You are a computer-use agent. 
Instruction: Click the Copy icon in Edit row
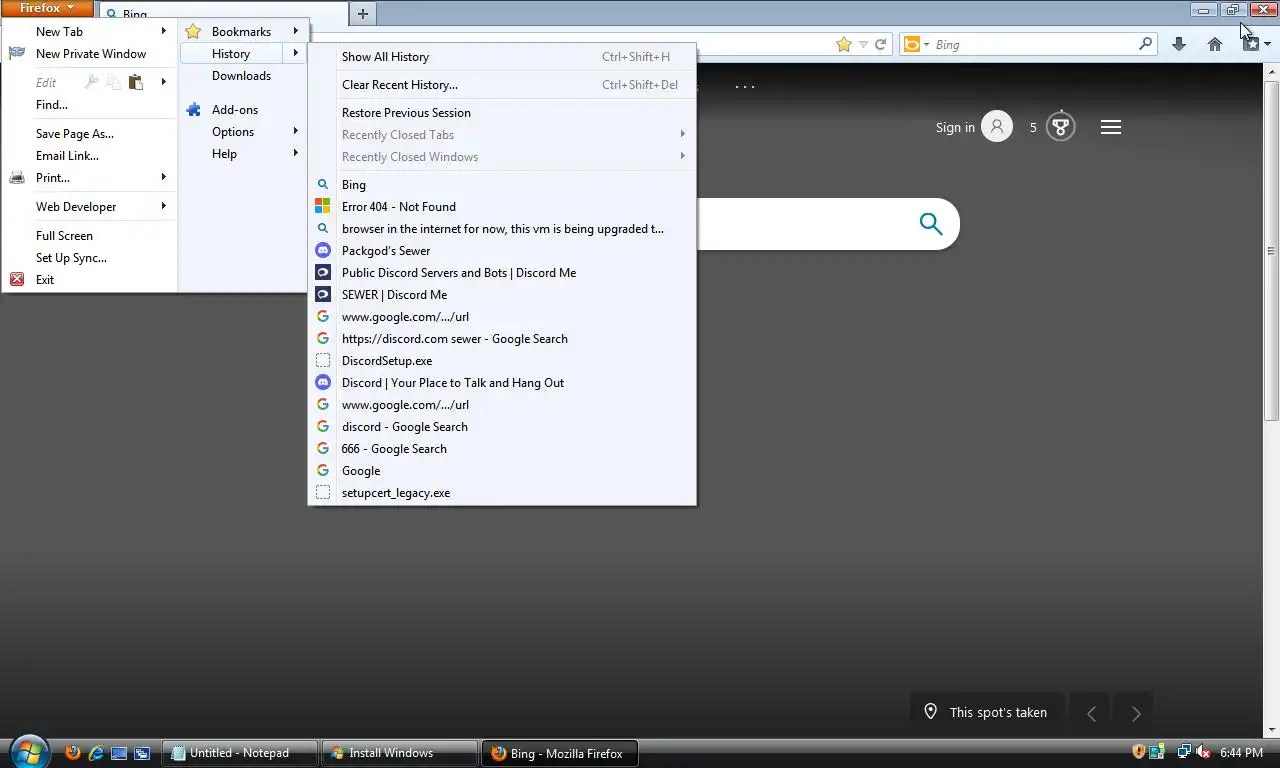(114, 82)
